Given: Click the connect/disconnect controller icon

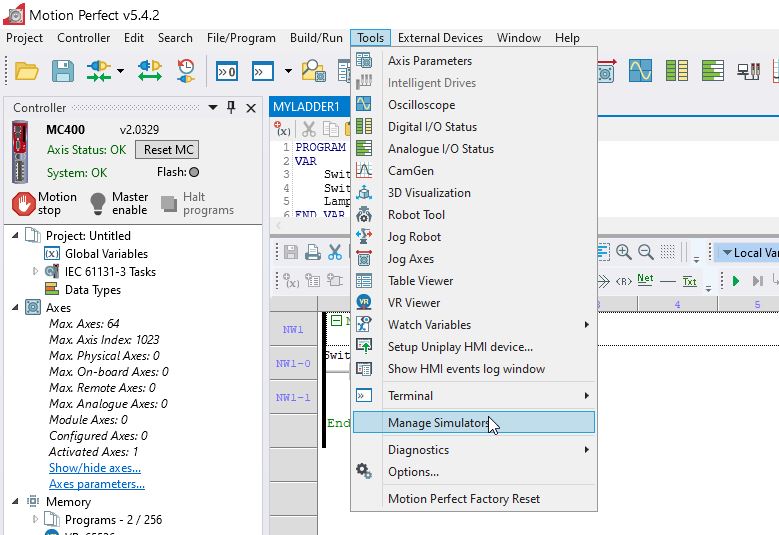Looking at the screenshot, I should [99, 71].
